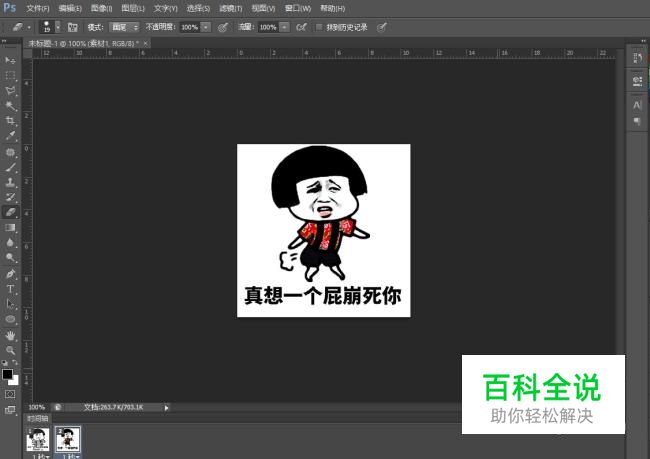The image size is (650, 459).
Task: Select the Pen tool
Action: coord(10,274)
